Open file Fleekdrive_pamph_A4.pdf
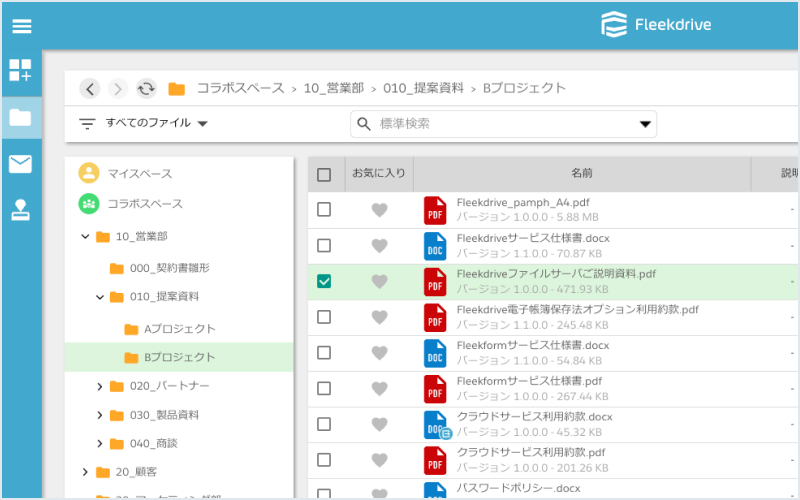Viewport: 800px width, 500px height. [523, 203]
